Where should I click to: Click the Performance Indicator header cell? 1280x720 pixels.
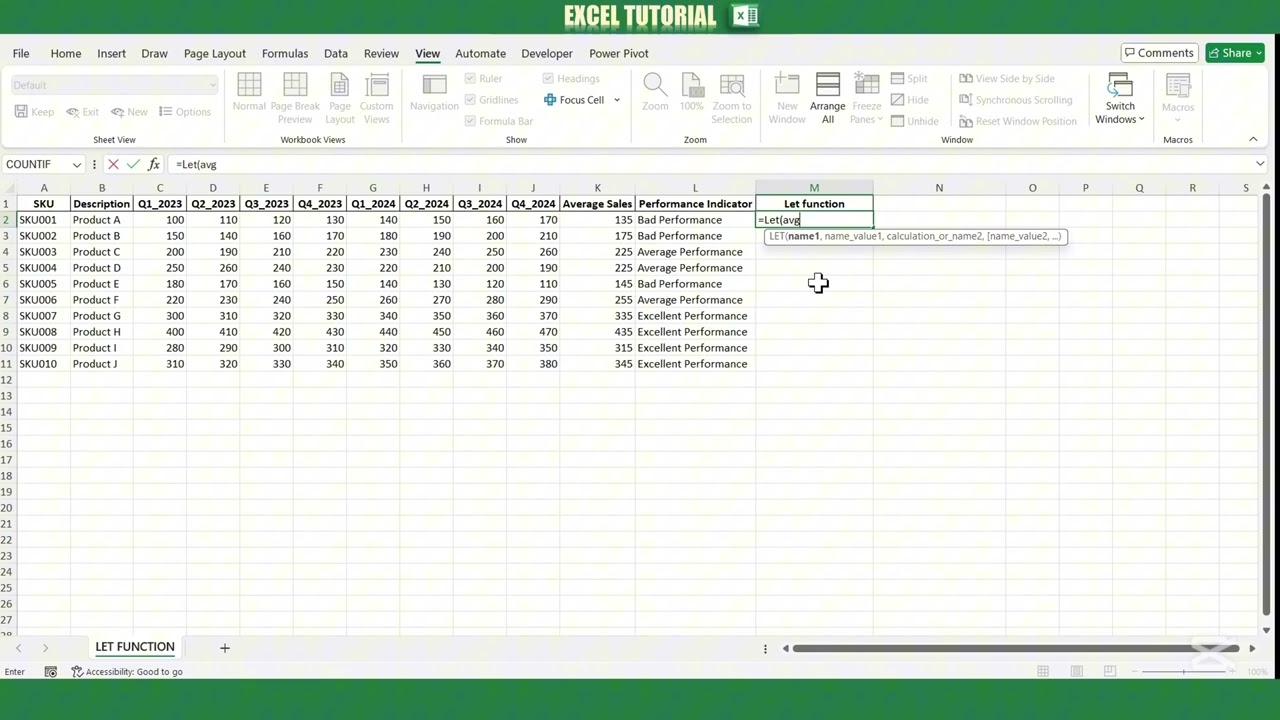click(695, 204)
